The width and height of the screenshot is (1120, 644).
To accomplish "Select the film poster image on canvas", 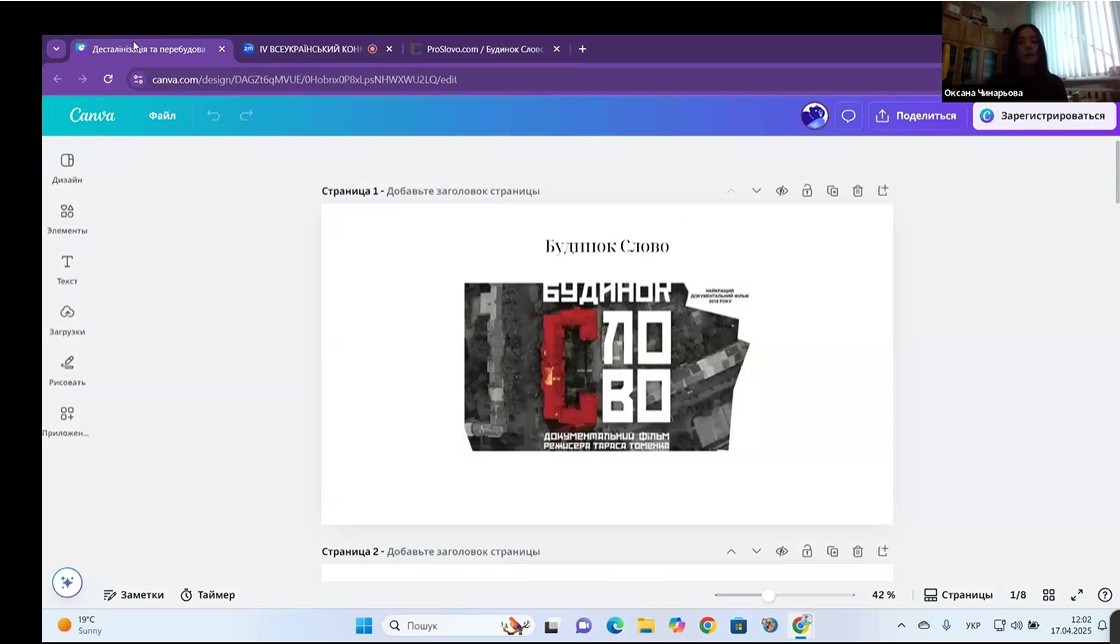I will pos(607,367).
